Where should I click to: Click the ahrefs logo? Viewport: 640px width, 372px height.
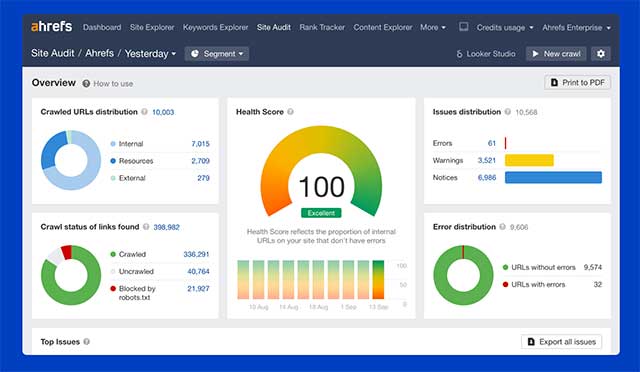[51, 27]
